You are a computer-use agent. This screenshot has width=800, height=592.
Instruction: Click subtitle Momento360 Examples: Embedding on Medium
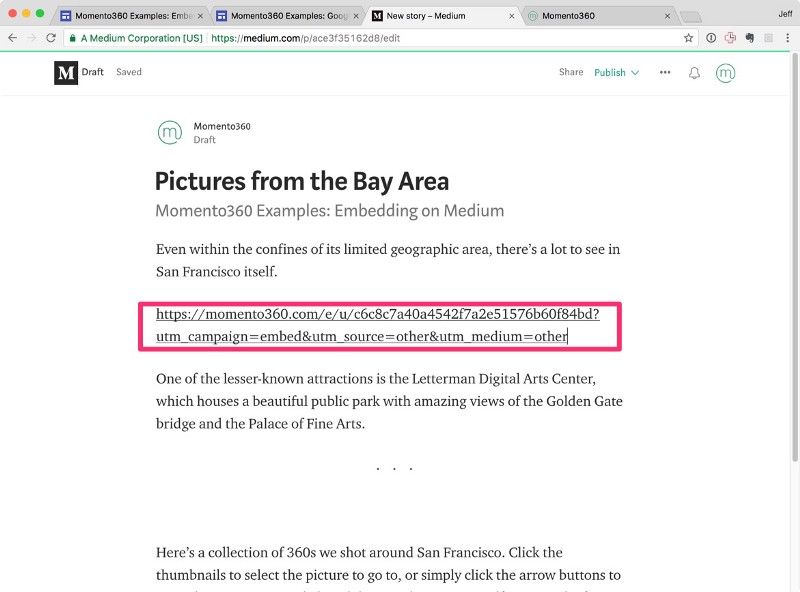point(330,210)
